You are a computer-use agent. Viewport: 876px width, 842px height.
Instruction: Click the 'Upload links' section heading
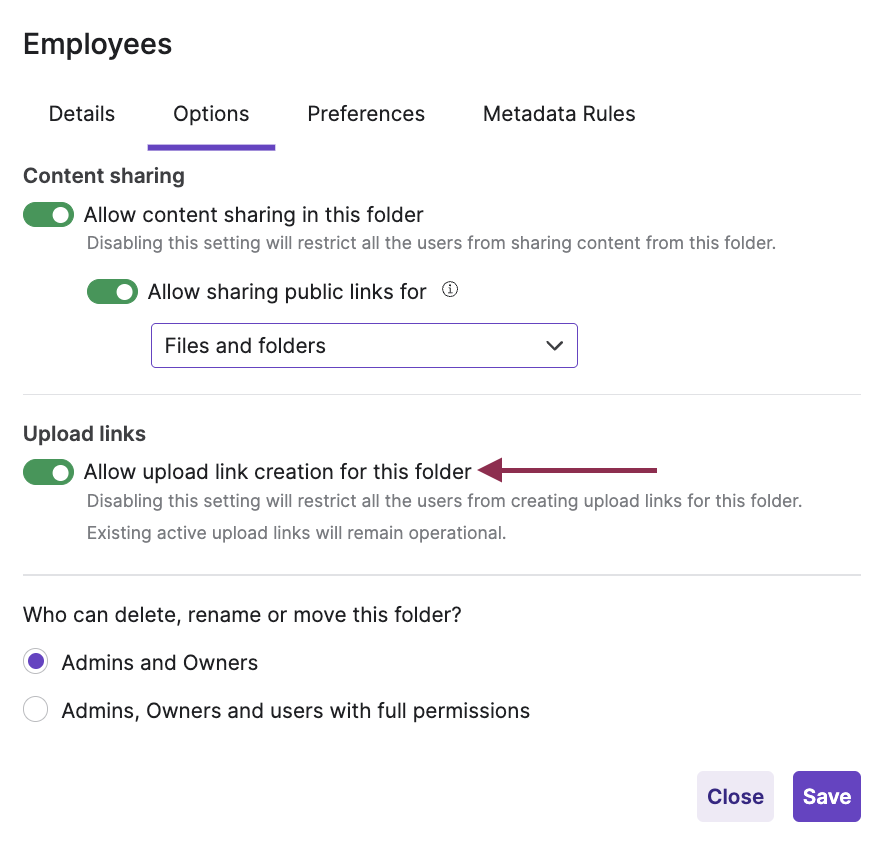point(85,434)
